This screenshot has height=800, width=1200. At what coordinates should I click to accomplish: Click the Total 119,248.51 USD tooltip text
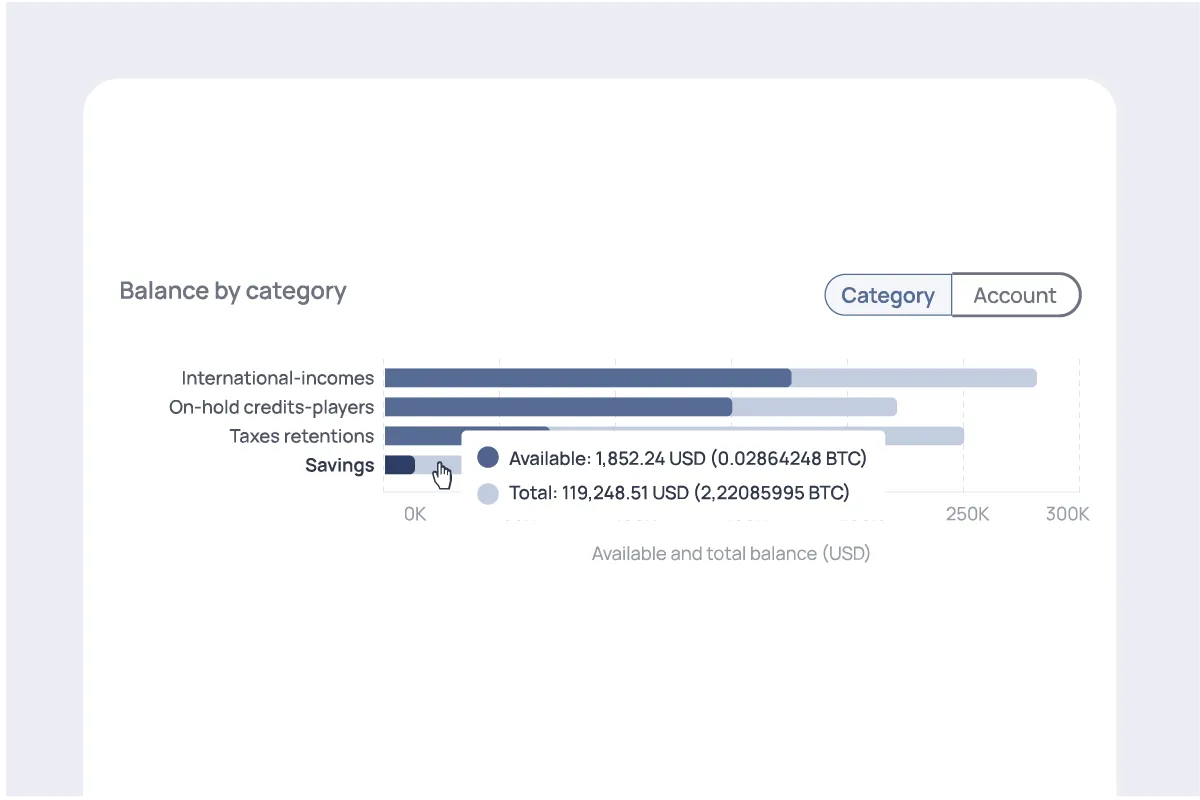click(679, 493)
